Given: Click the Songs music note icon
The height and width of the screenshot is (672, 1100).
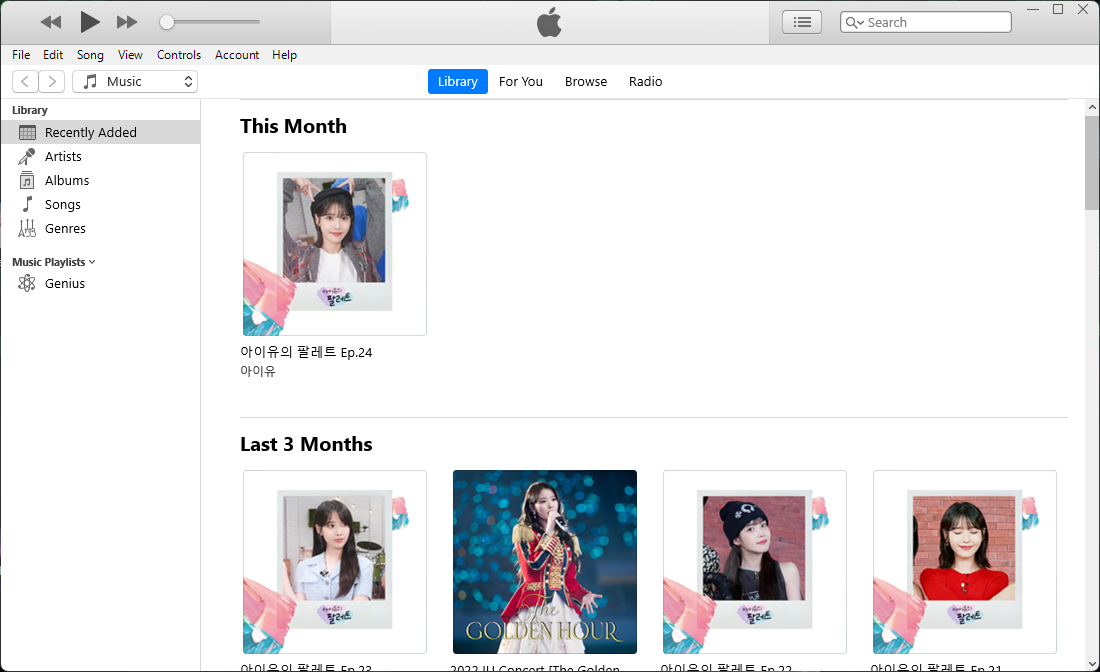Looking at the screenshot, I should pos(27,204).
